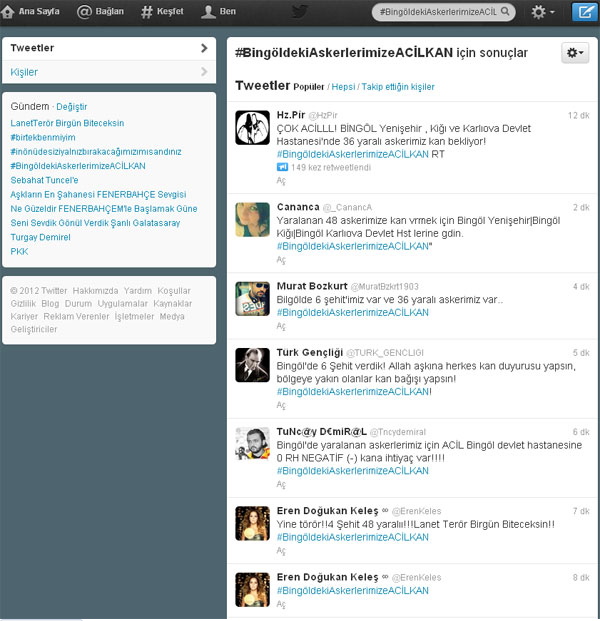Switch to Takip ettiğin kişiler filter
Screen dimensions: 600x621
(398, 87)
